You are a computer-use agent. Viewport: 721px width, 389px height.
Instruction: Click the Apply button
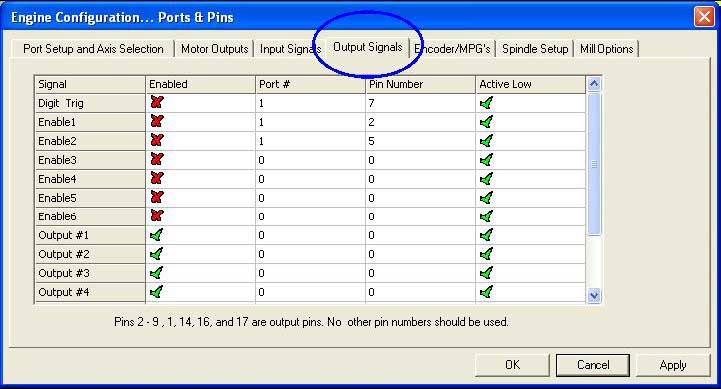pyautogui.click(x=673, y=365)
